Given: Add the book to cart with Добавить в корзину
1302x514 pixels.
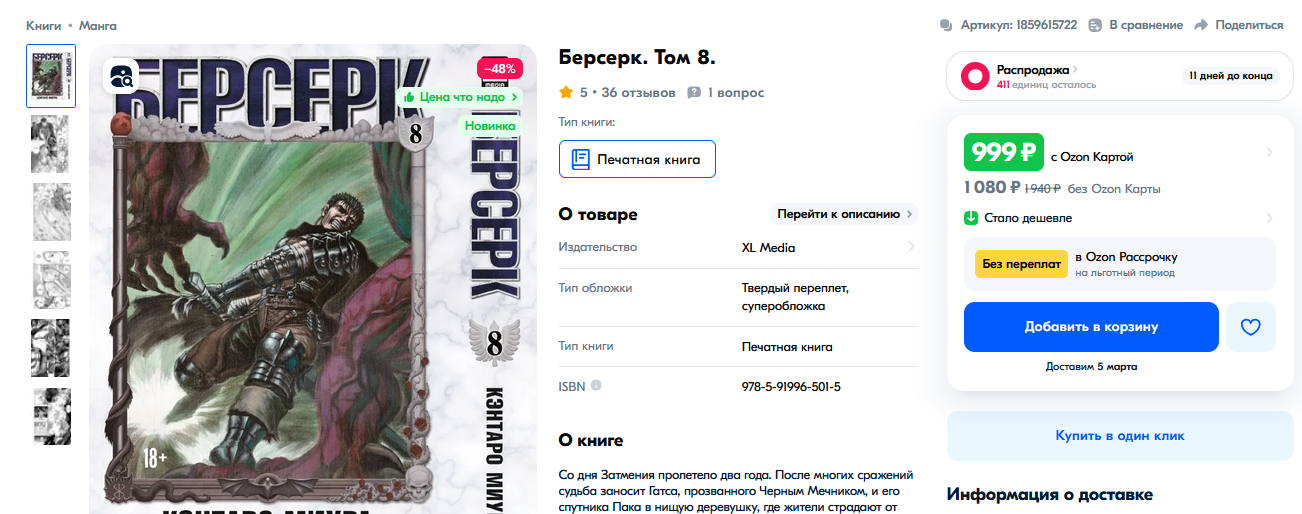Looking at the screenshot, I should (x=1091, y=327).
